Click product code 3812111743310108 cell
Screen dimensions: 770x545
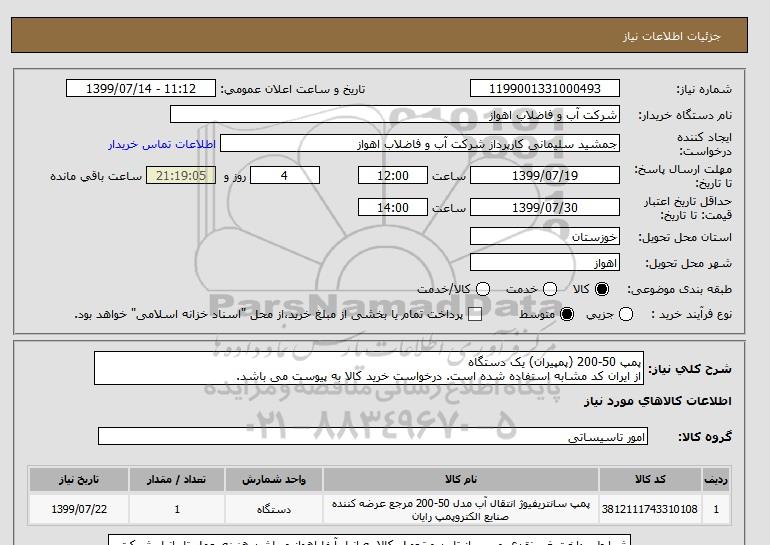(650, 509)
